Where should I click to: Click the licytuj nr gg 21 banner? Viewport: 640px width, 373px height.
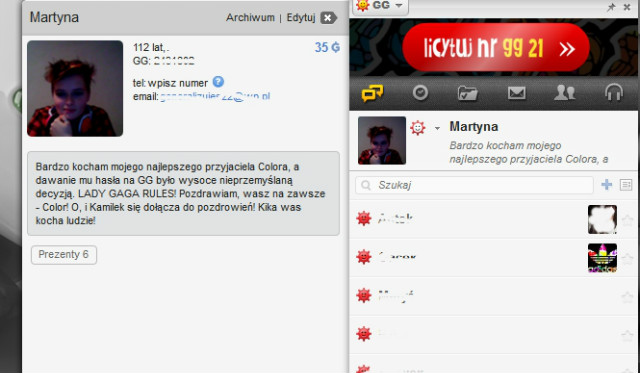tap(496, 47)
